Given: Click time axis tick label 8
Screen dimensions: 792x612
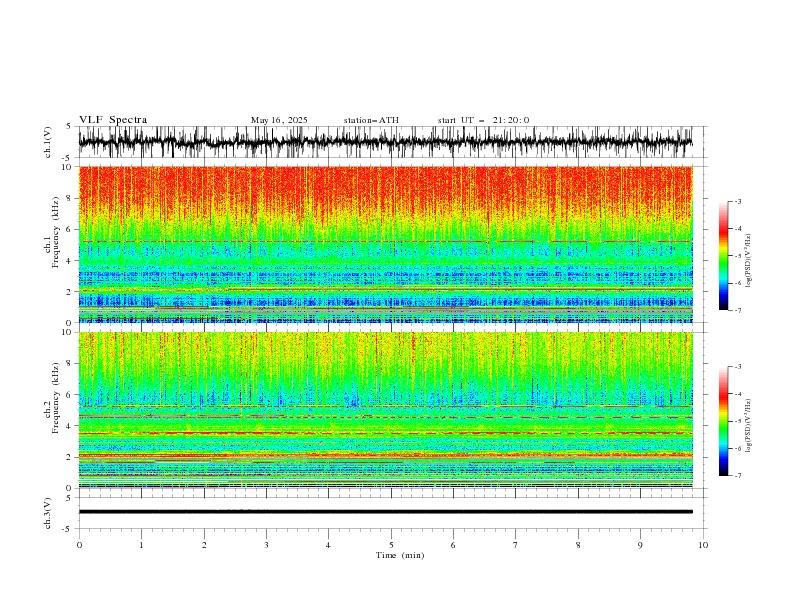Looking at the screenshot, I should pos(578,545).
